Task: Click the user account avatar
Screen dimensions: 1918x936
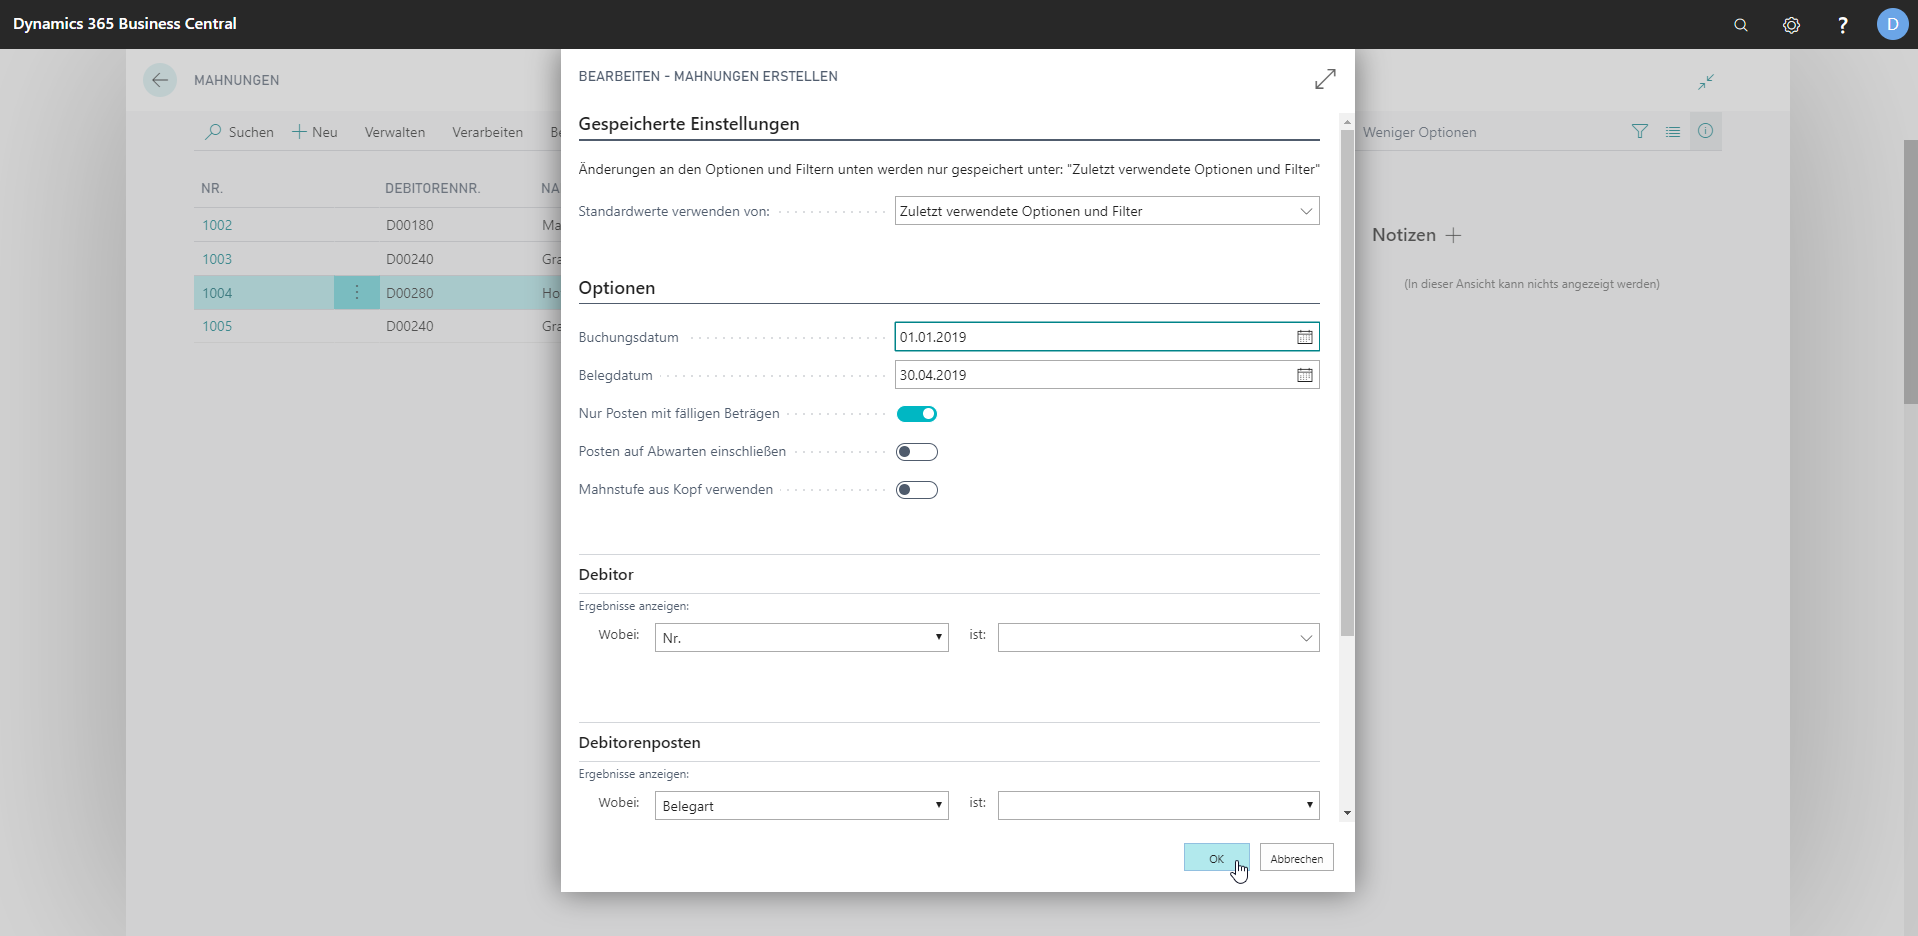Action: [1892, 24]
